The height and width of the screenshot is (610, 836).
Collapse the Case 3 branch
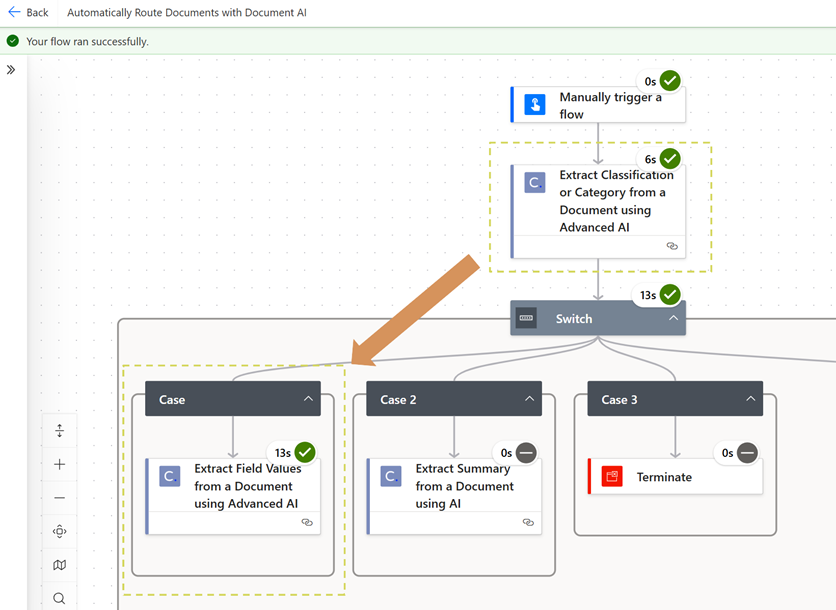pos(750,399)
